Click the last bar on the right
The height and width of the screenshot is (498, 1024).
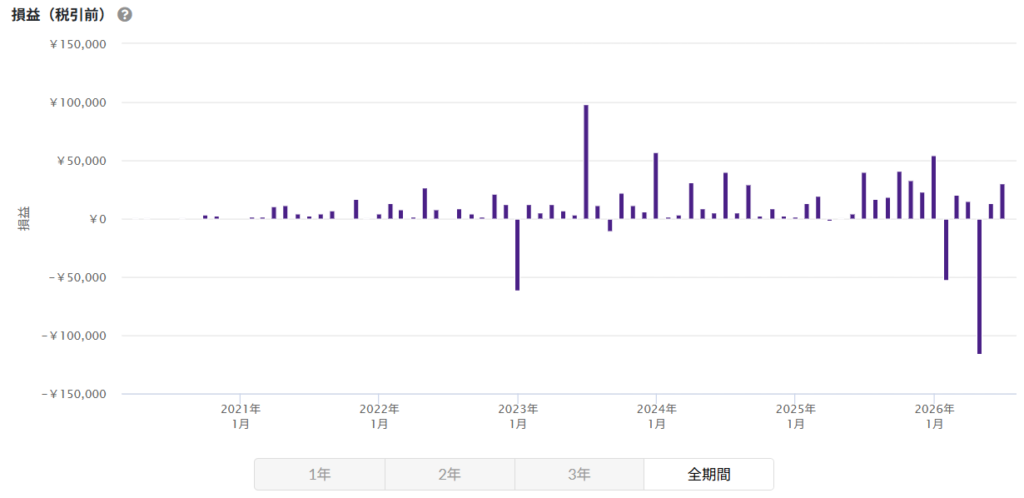pyautogui.click(x=1002, y=202)
